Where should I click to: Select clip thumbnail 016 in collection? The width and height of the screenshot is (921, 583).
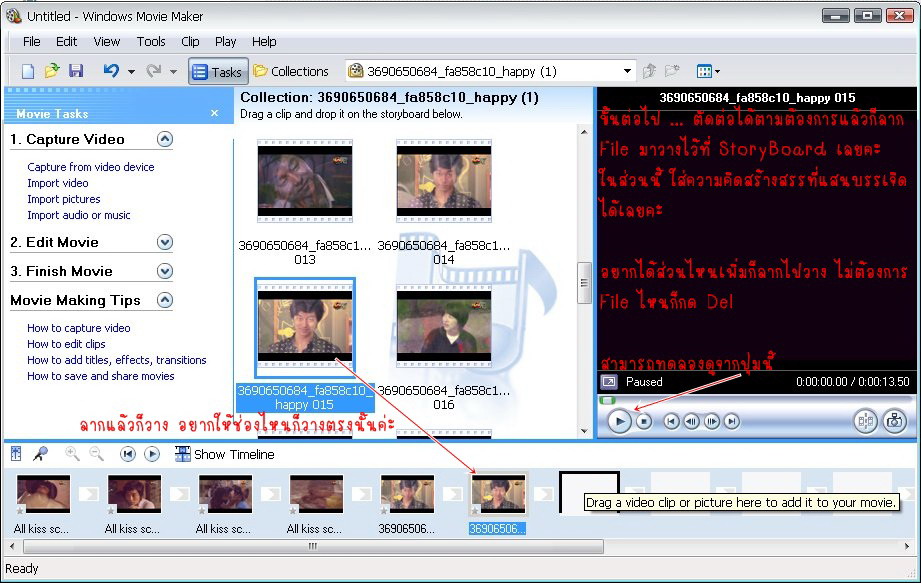[x=444, y=326]
